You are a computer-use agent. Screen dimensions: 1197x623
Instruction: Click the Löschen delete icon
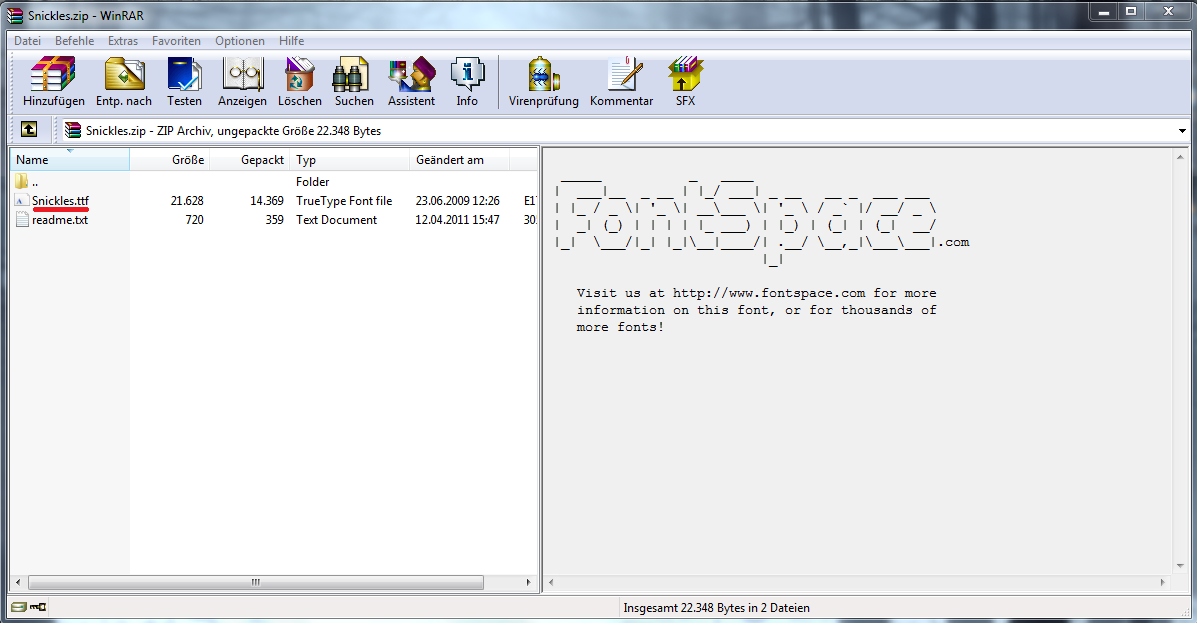click(299, 82)
